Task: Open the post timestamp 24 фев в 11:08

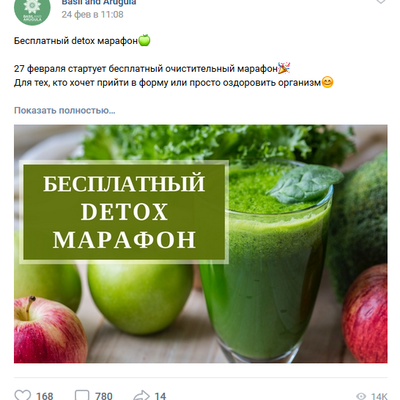Action: (x=92, y=15)
